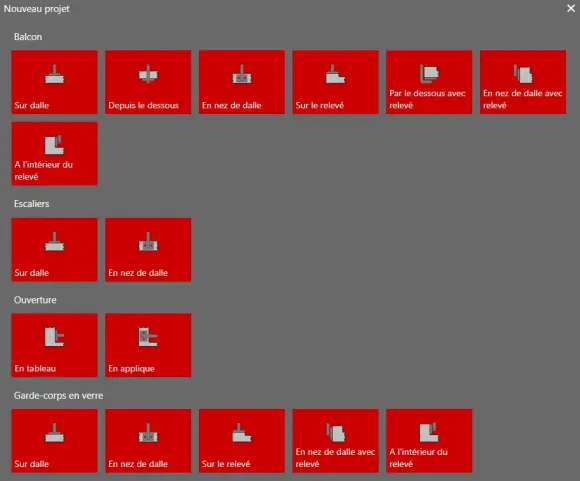This screenshot has width=580, height=481.
Task: Select Garde-corps en verre 'En nez de dalle'
Action: pos(148,441)
